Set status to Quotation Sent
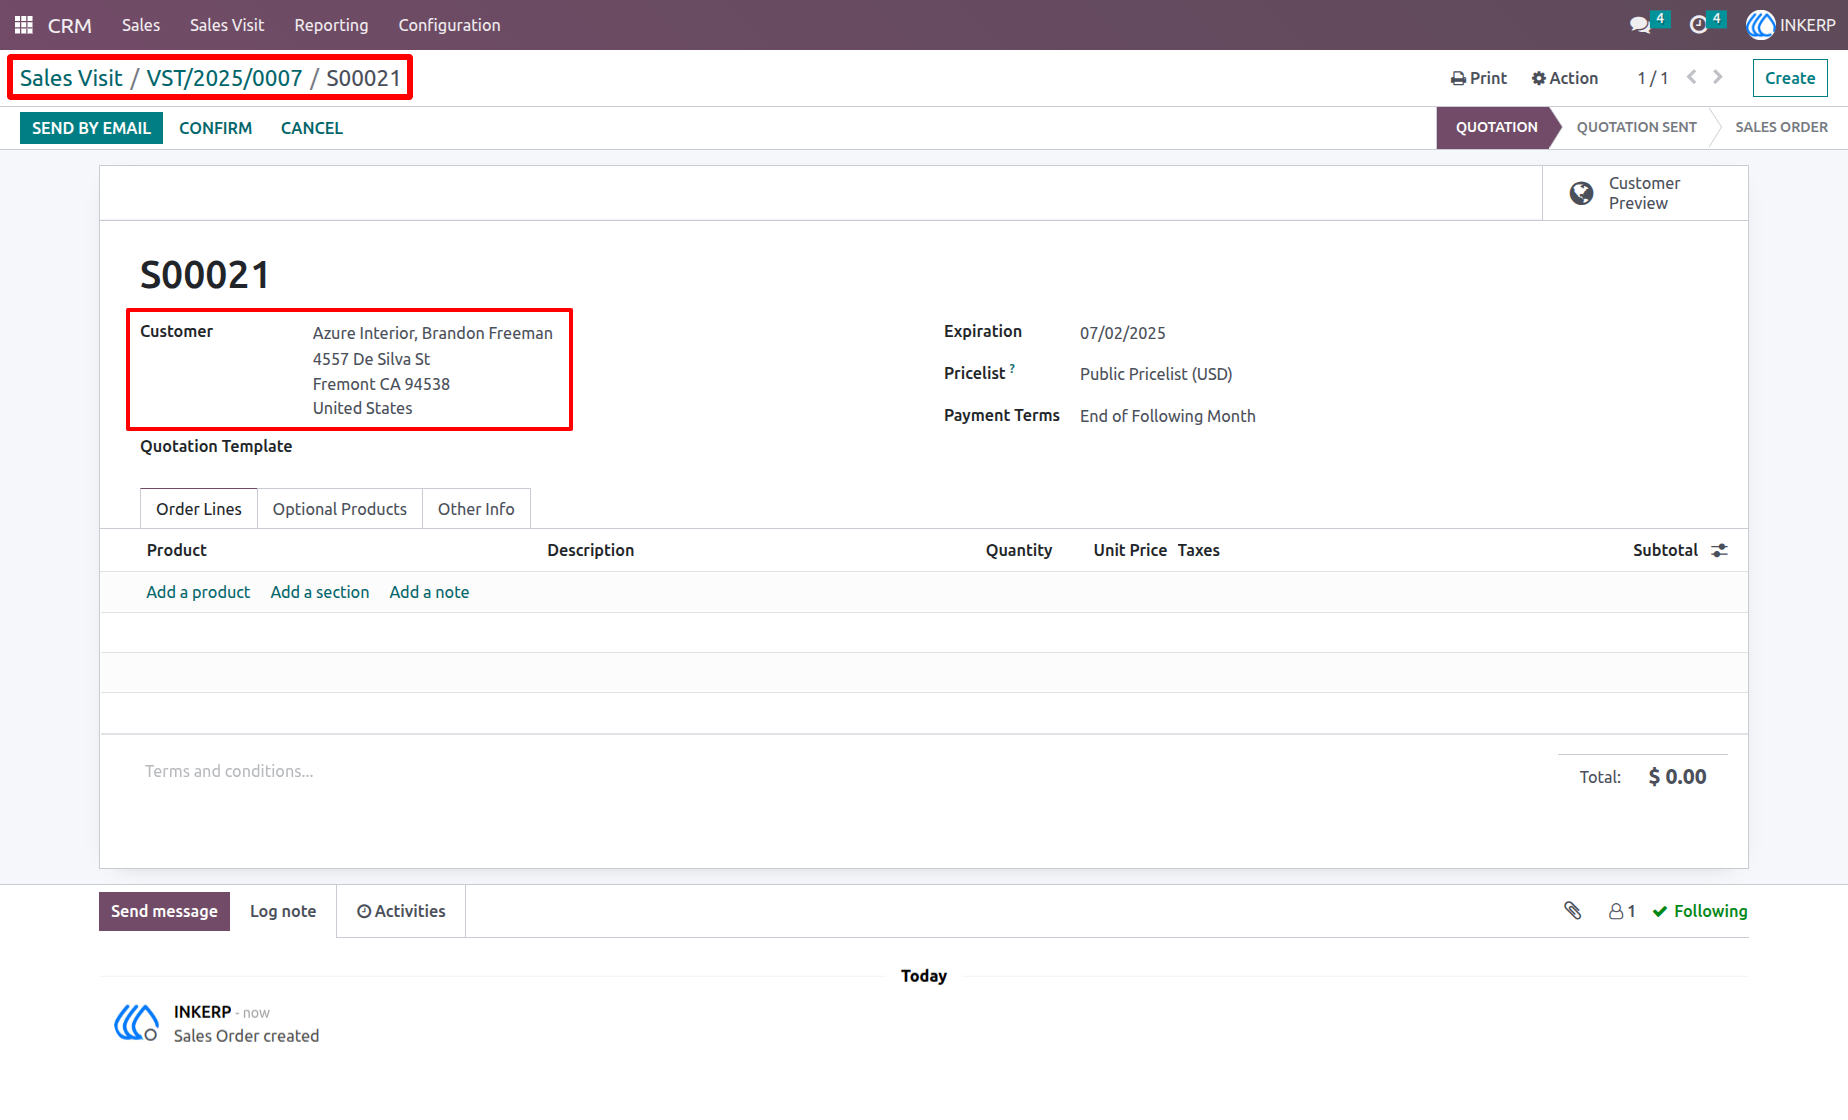The height and width of the screenshot is (1120, 1848). pyautogui.click(x=1636, y=127)
